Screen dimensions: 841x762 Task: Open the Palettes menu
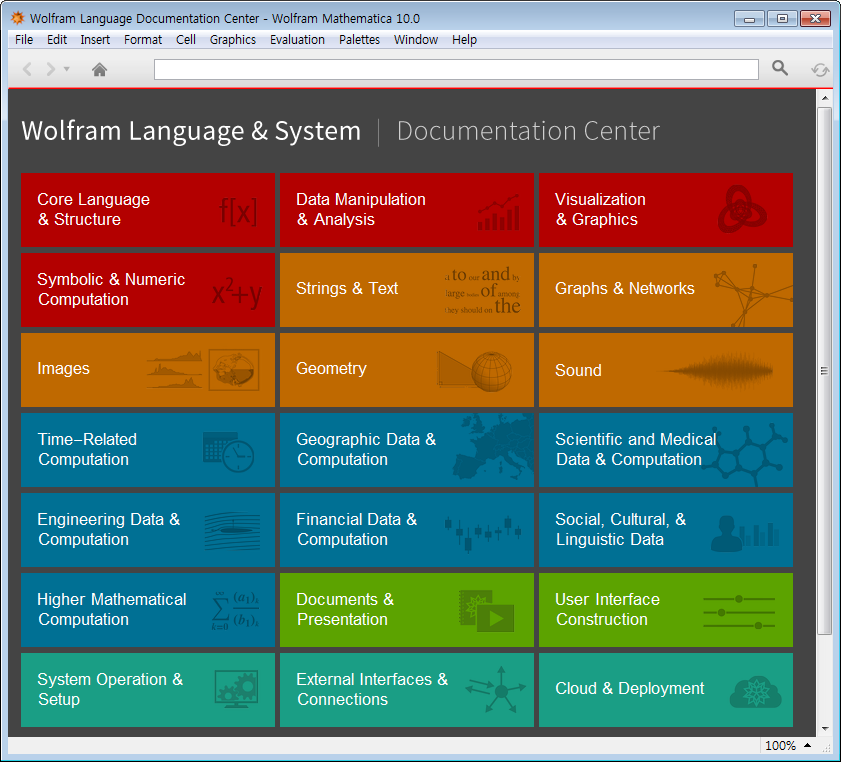coord(359,40)
